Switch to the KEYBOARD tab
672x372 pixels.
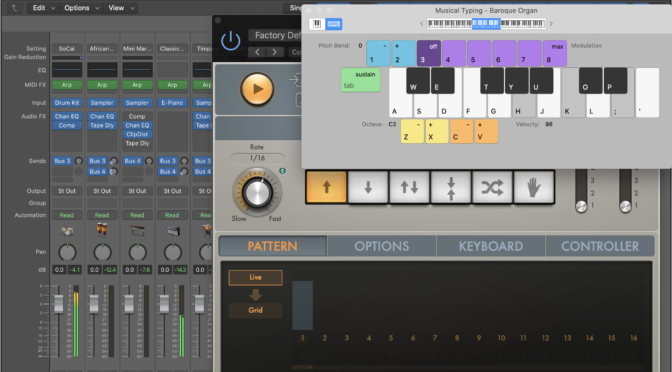[491, 246]
